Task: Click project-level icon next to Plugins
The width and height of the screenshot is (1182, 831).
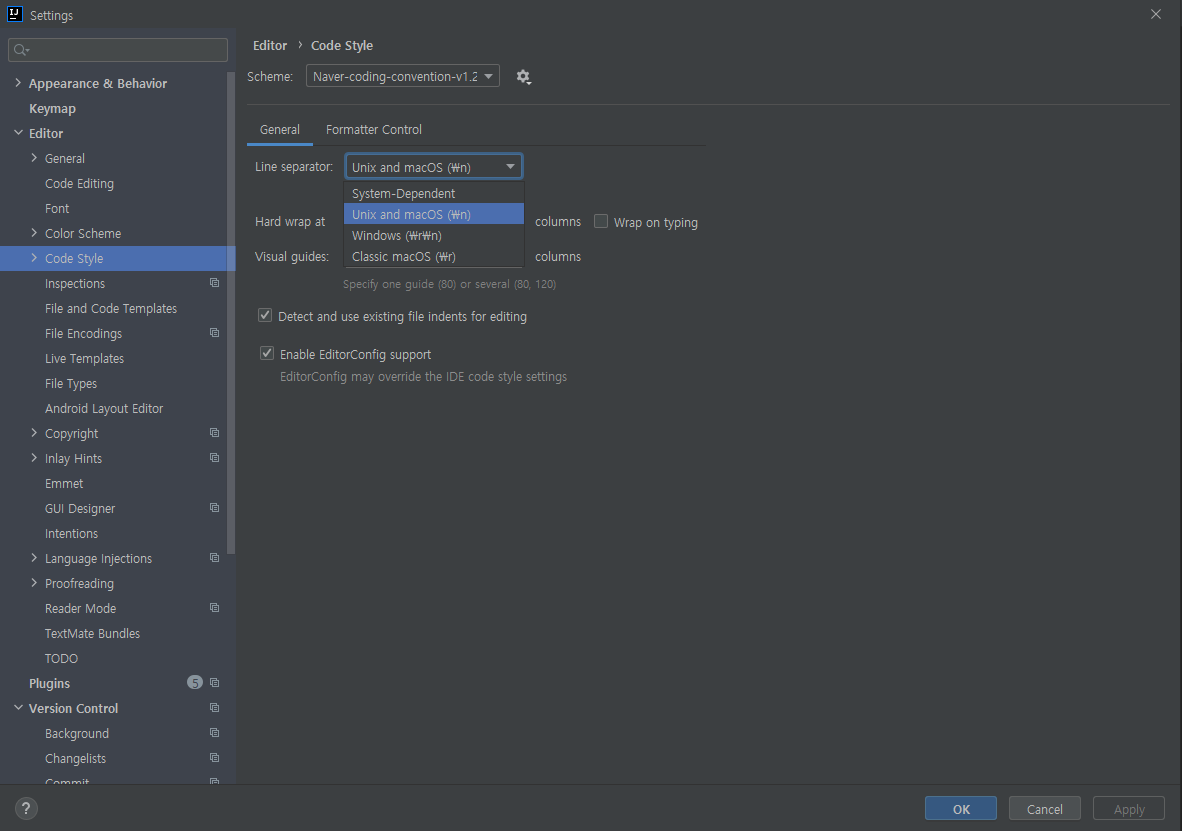Action: click(214, 682)
